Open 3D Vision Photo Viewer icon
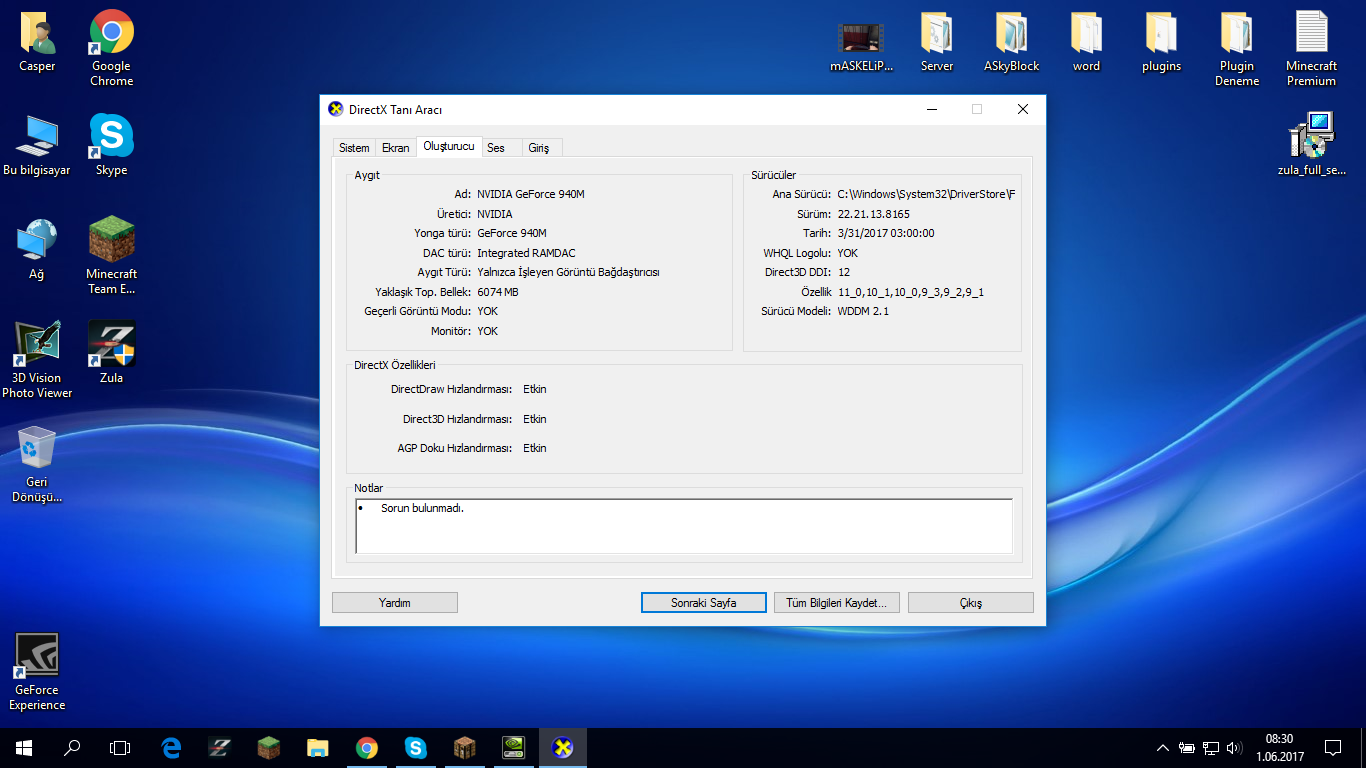 37,346
